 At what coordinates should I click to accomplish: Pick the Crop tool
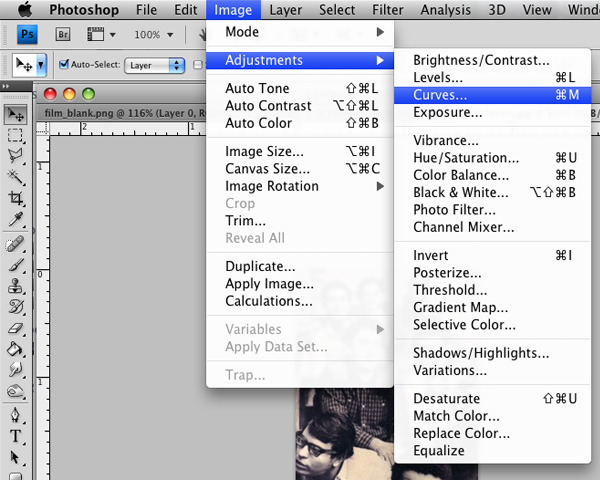[16, 198]
